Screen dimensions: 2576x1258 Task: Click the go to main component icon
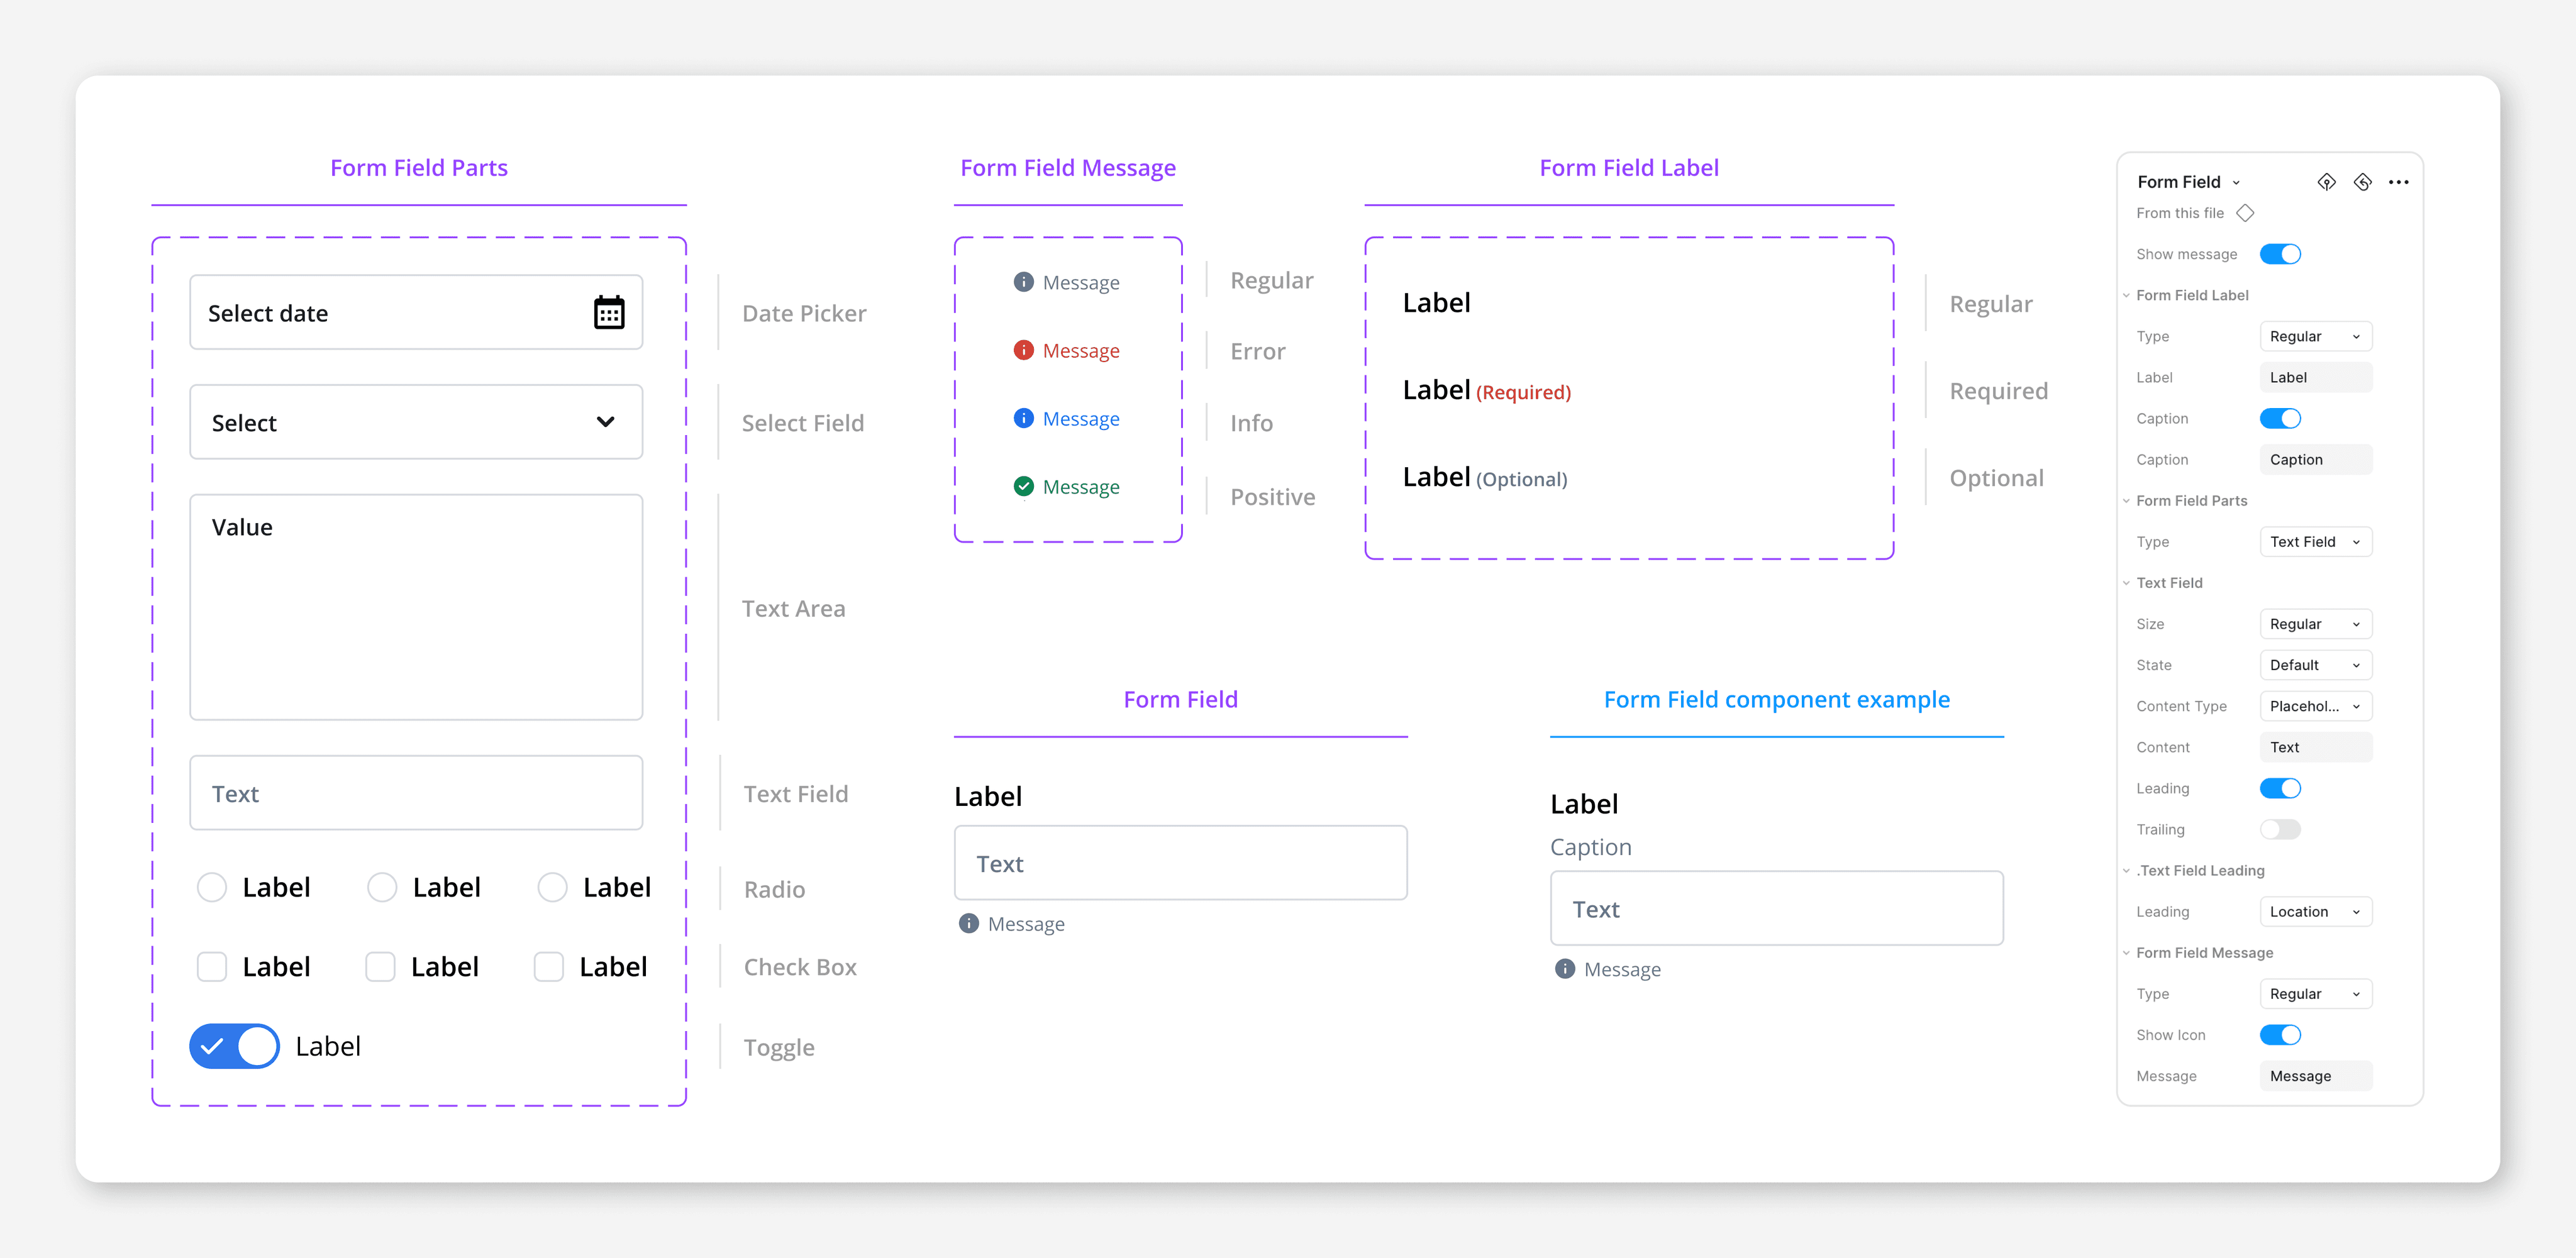(x=2326, y=182)
